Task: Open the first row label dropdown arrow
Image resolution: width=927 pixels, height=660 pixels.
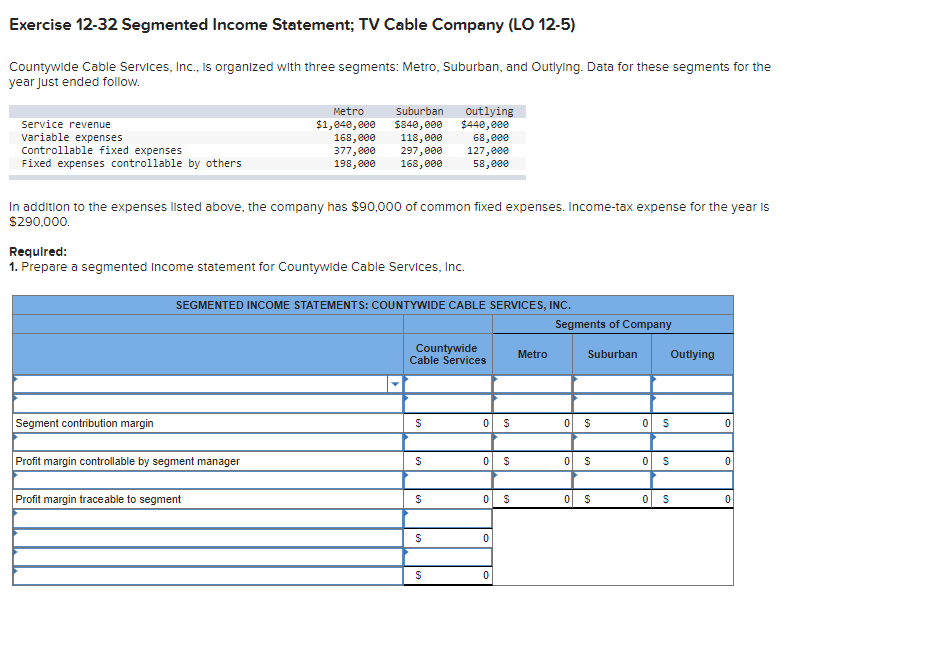Action: (395, 384)
